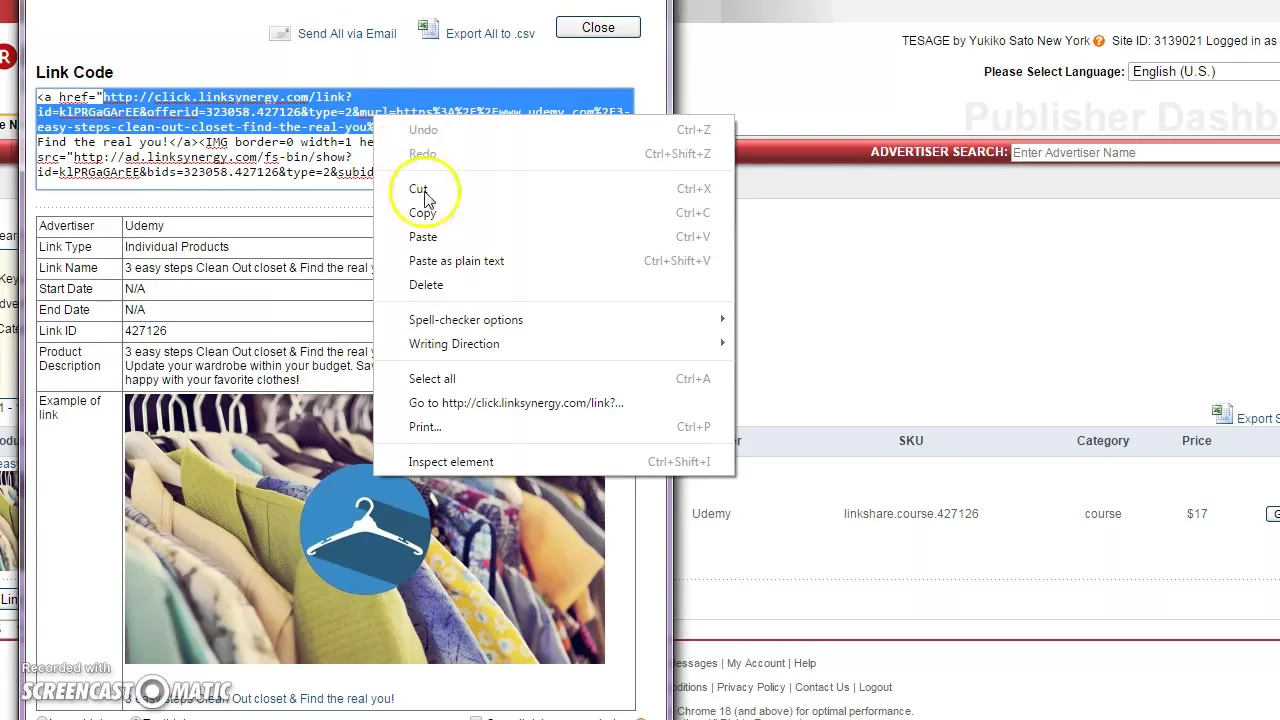The height and width of the screenshot is (720, 1280).
Task: Click the 'course' category cell
Action: [x=1103, y=514]
